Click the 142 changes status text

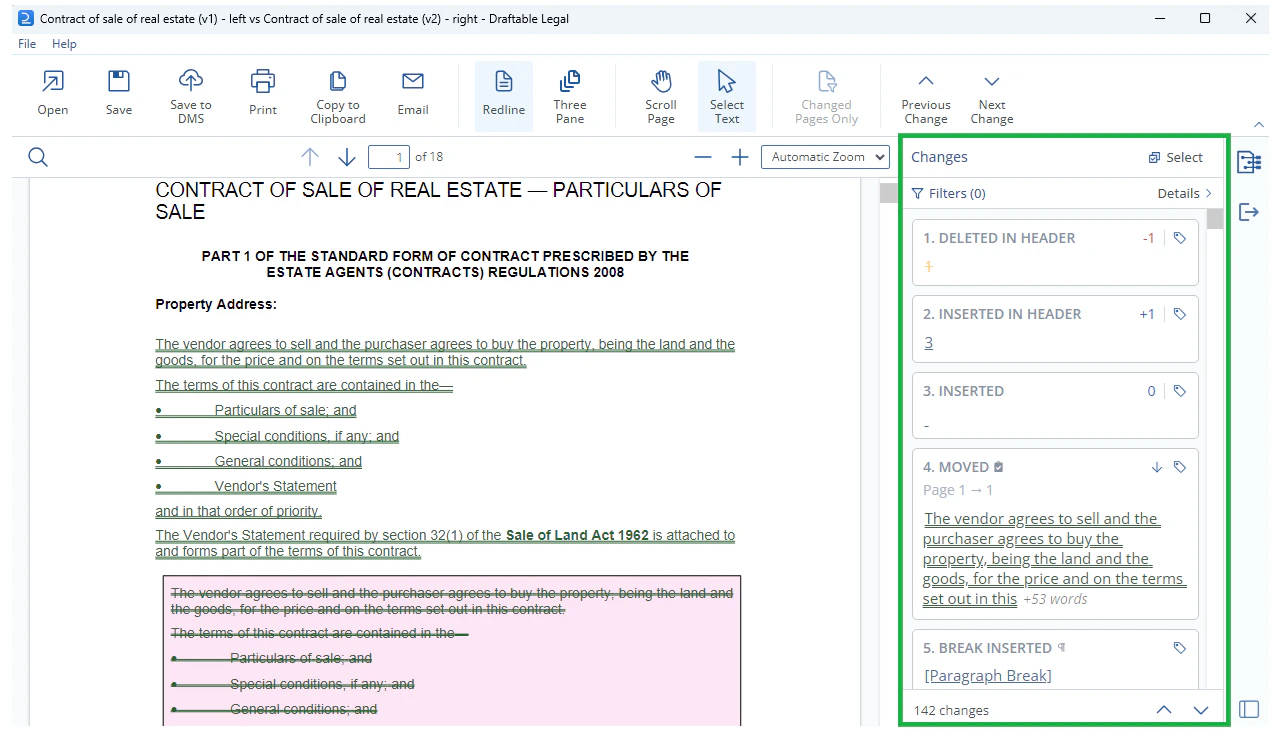[951, 711]
